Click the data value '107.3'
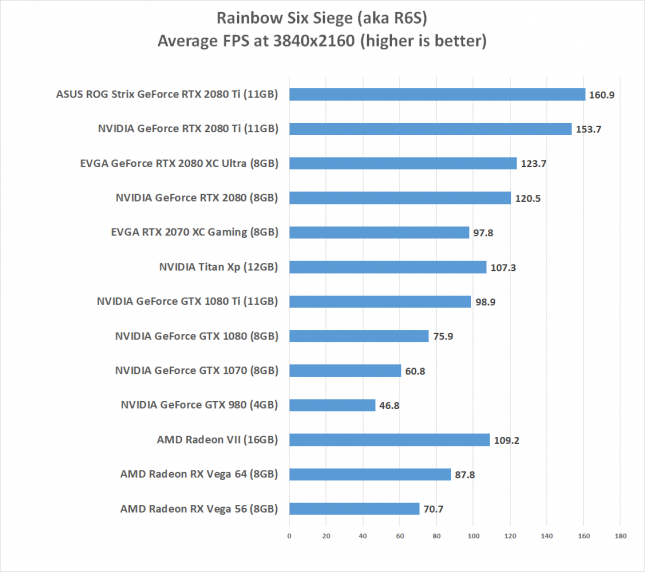Viewport: 645px width, 572px height. coord(503,268)
